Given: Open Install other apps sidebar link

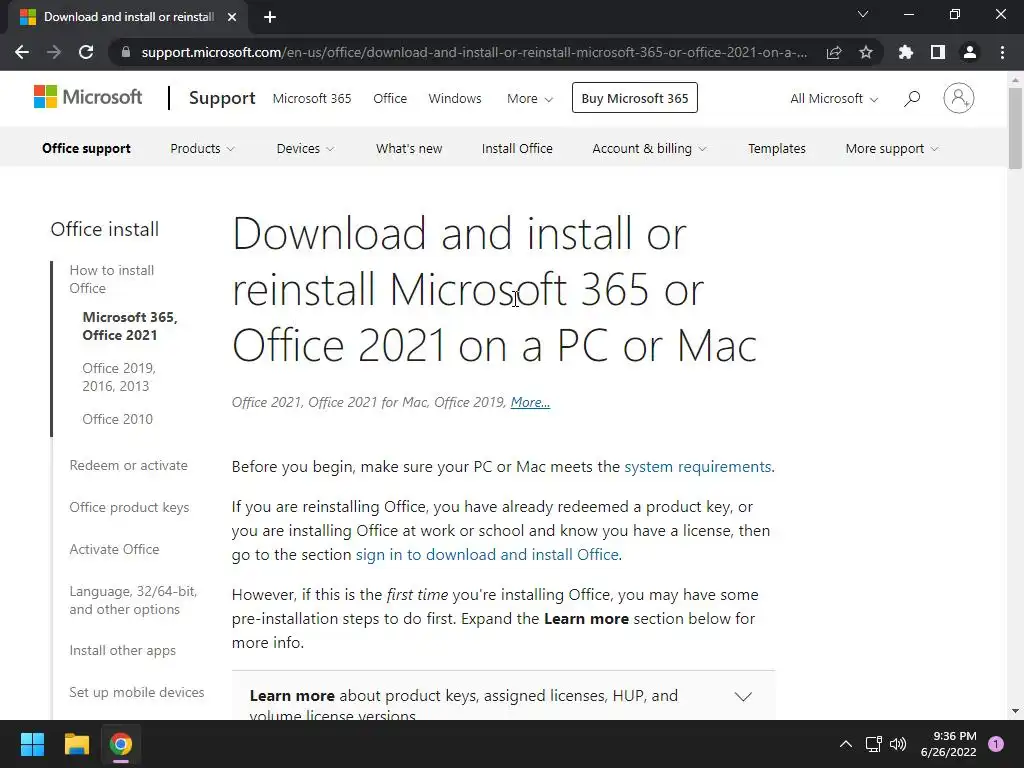Looking at the screenshot, I should 123,650.
